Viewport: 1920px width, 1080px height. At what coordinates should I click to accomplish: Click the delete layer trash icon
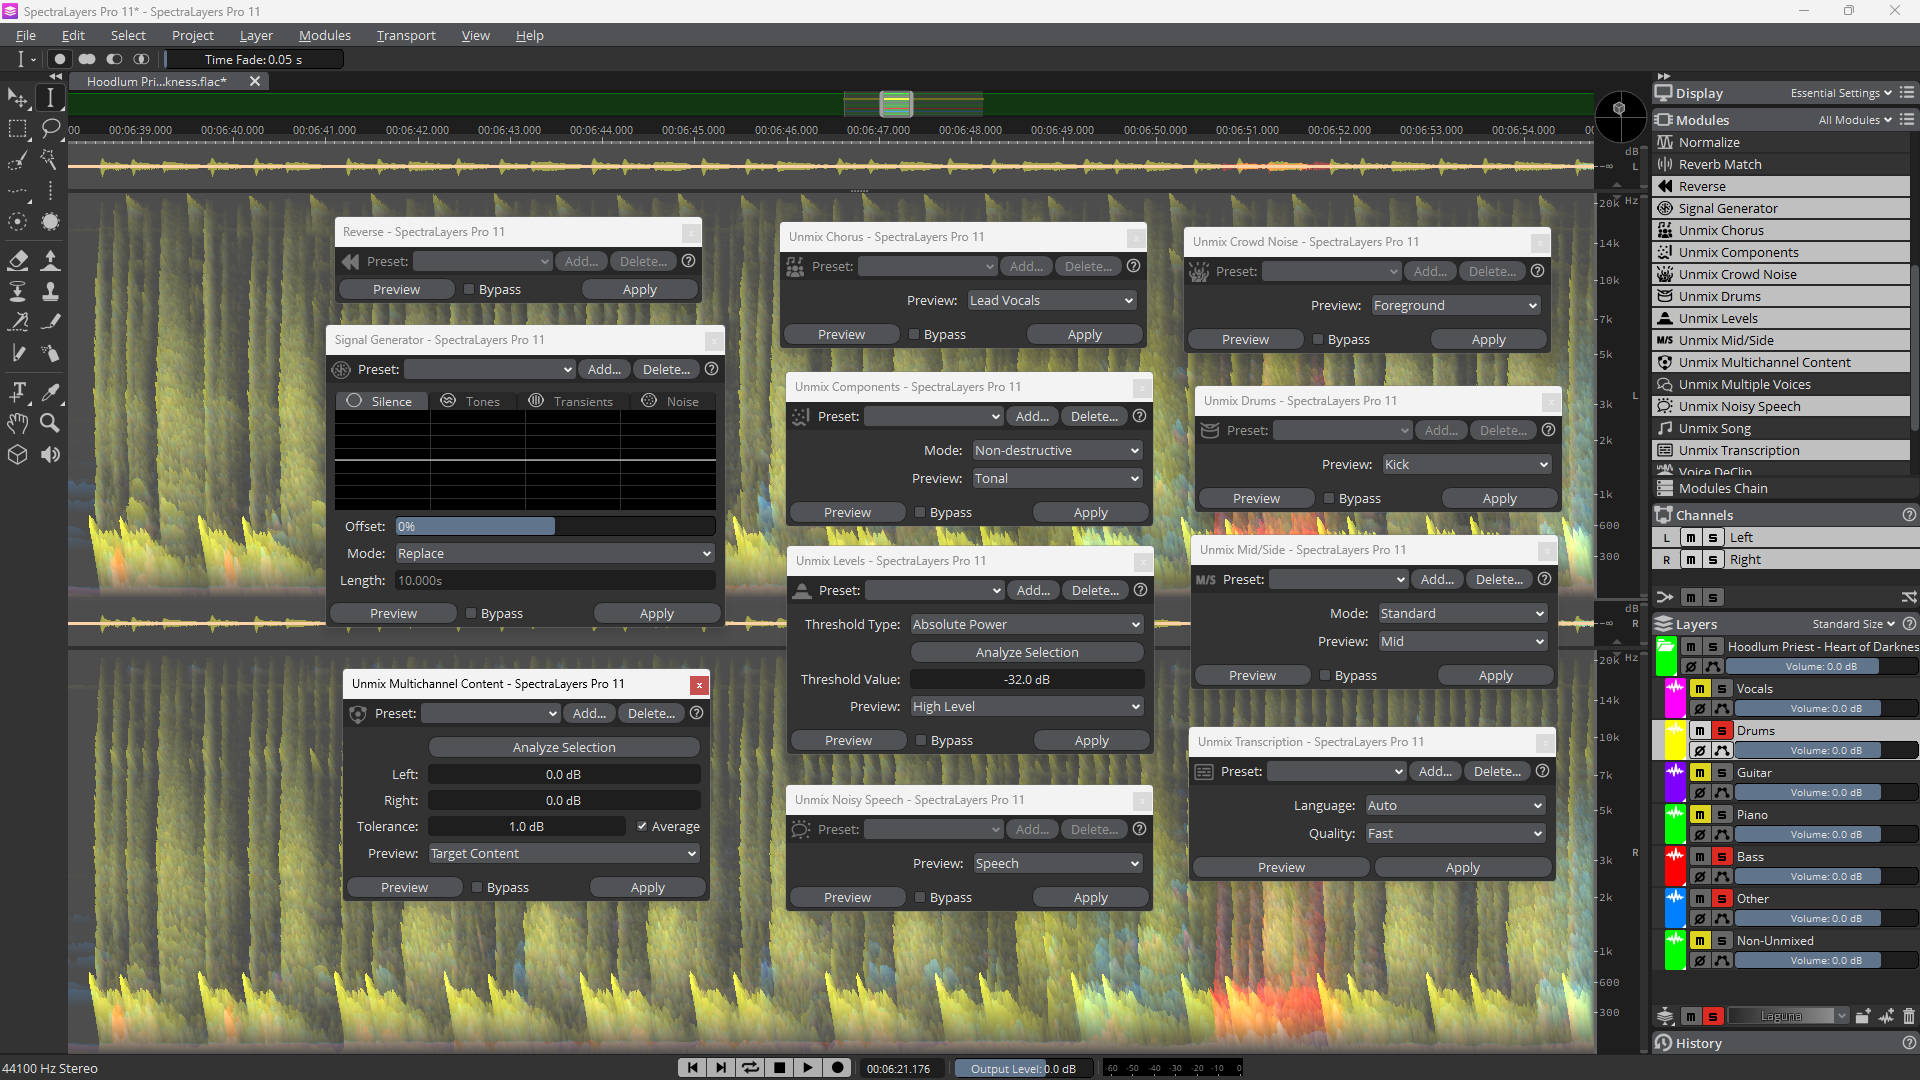(x=1908, y=1016)
